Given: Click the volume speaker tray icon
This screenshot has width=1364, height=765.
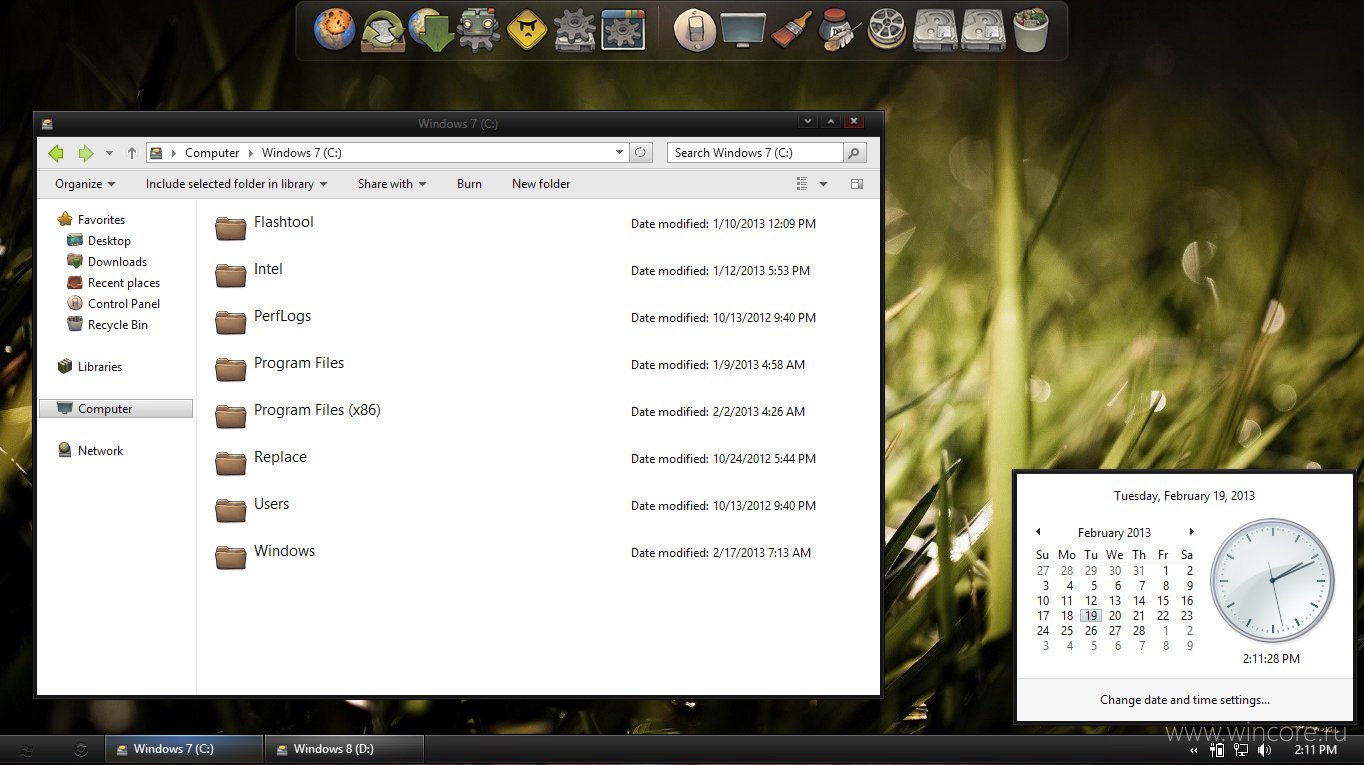Looking at the screenshot, I should tap(1265, 749).
